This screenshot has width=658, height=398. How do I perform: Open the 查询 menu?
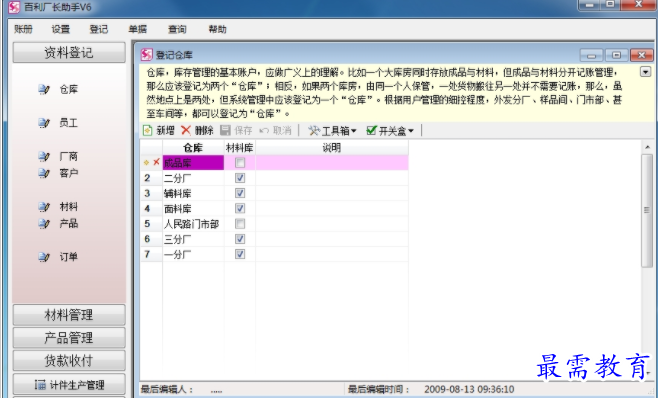coord(177,29)
